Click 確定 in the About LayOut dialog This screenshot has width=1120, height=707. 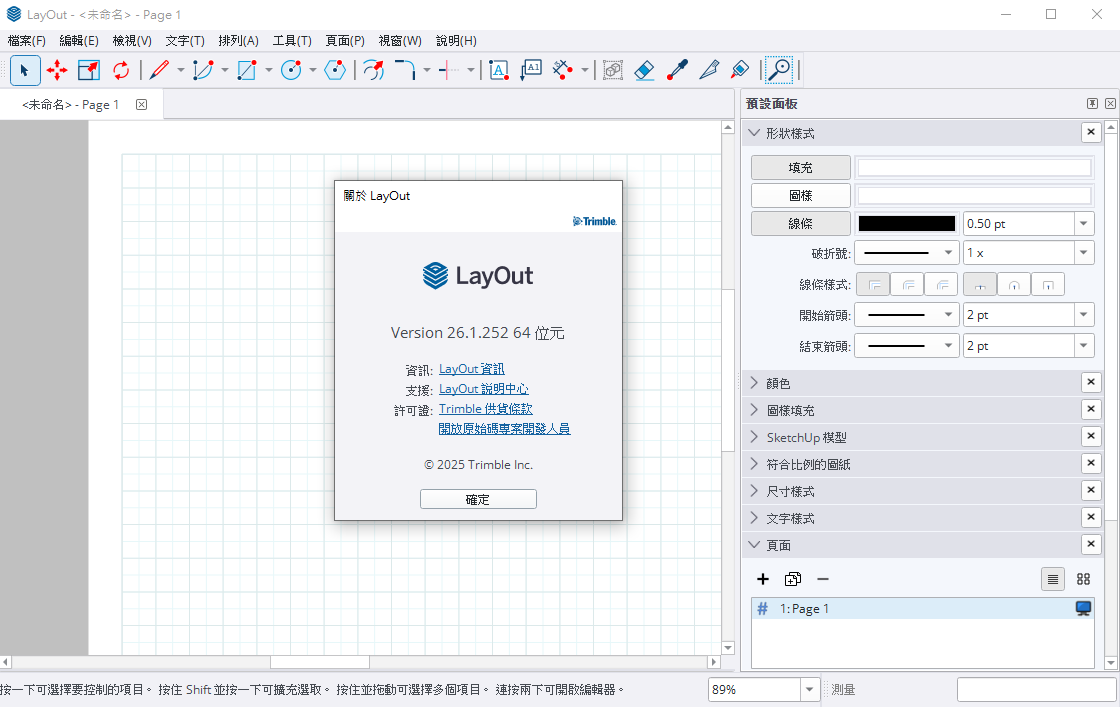478,499
